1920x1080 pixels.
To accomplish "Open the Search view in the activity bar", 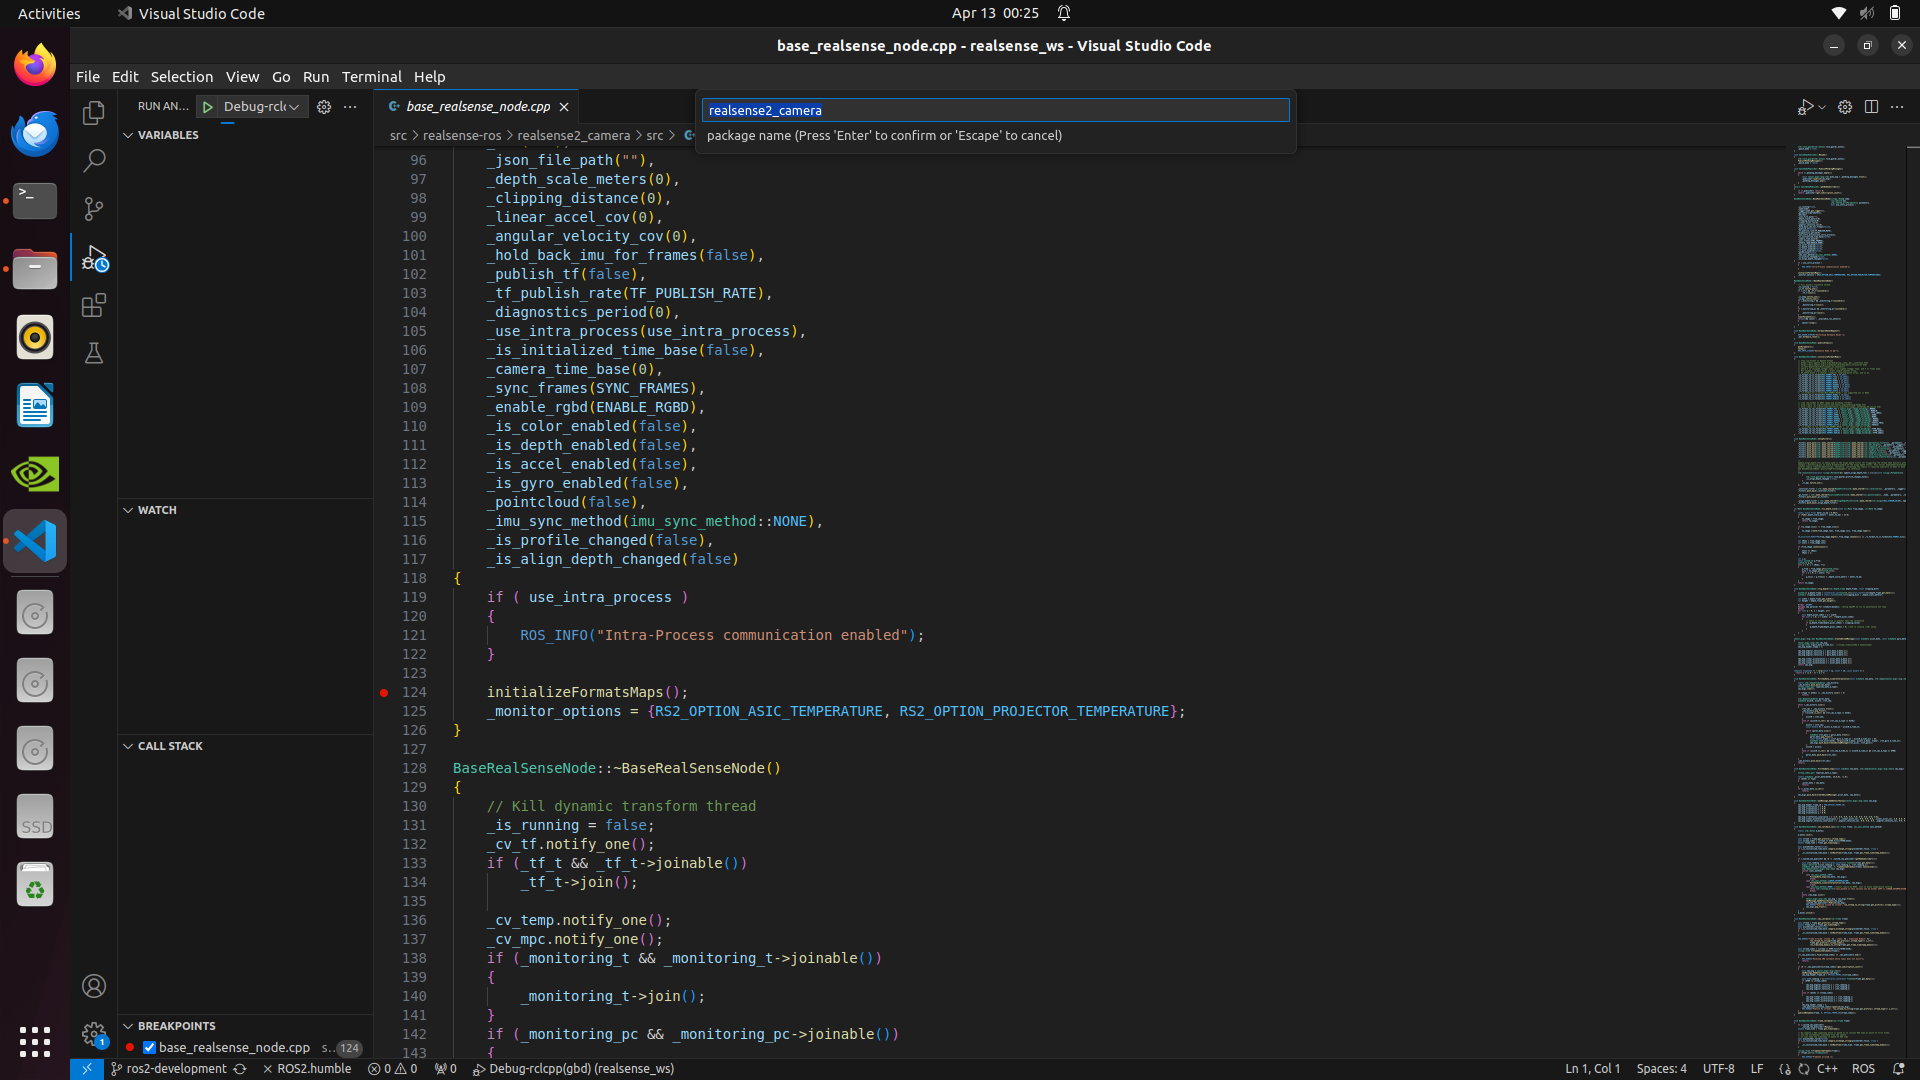I will (94, 161).
